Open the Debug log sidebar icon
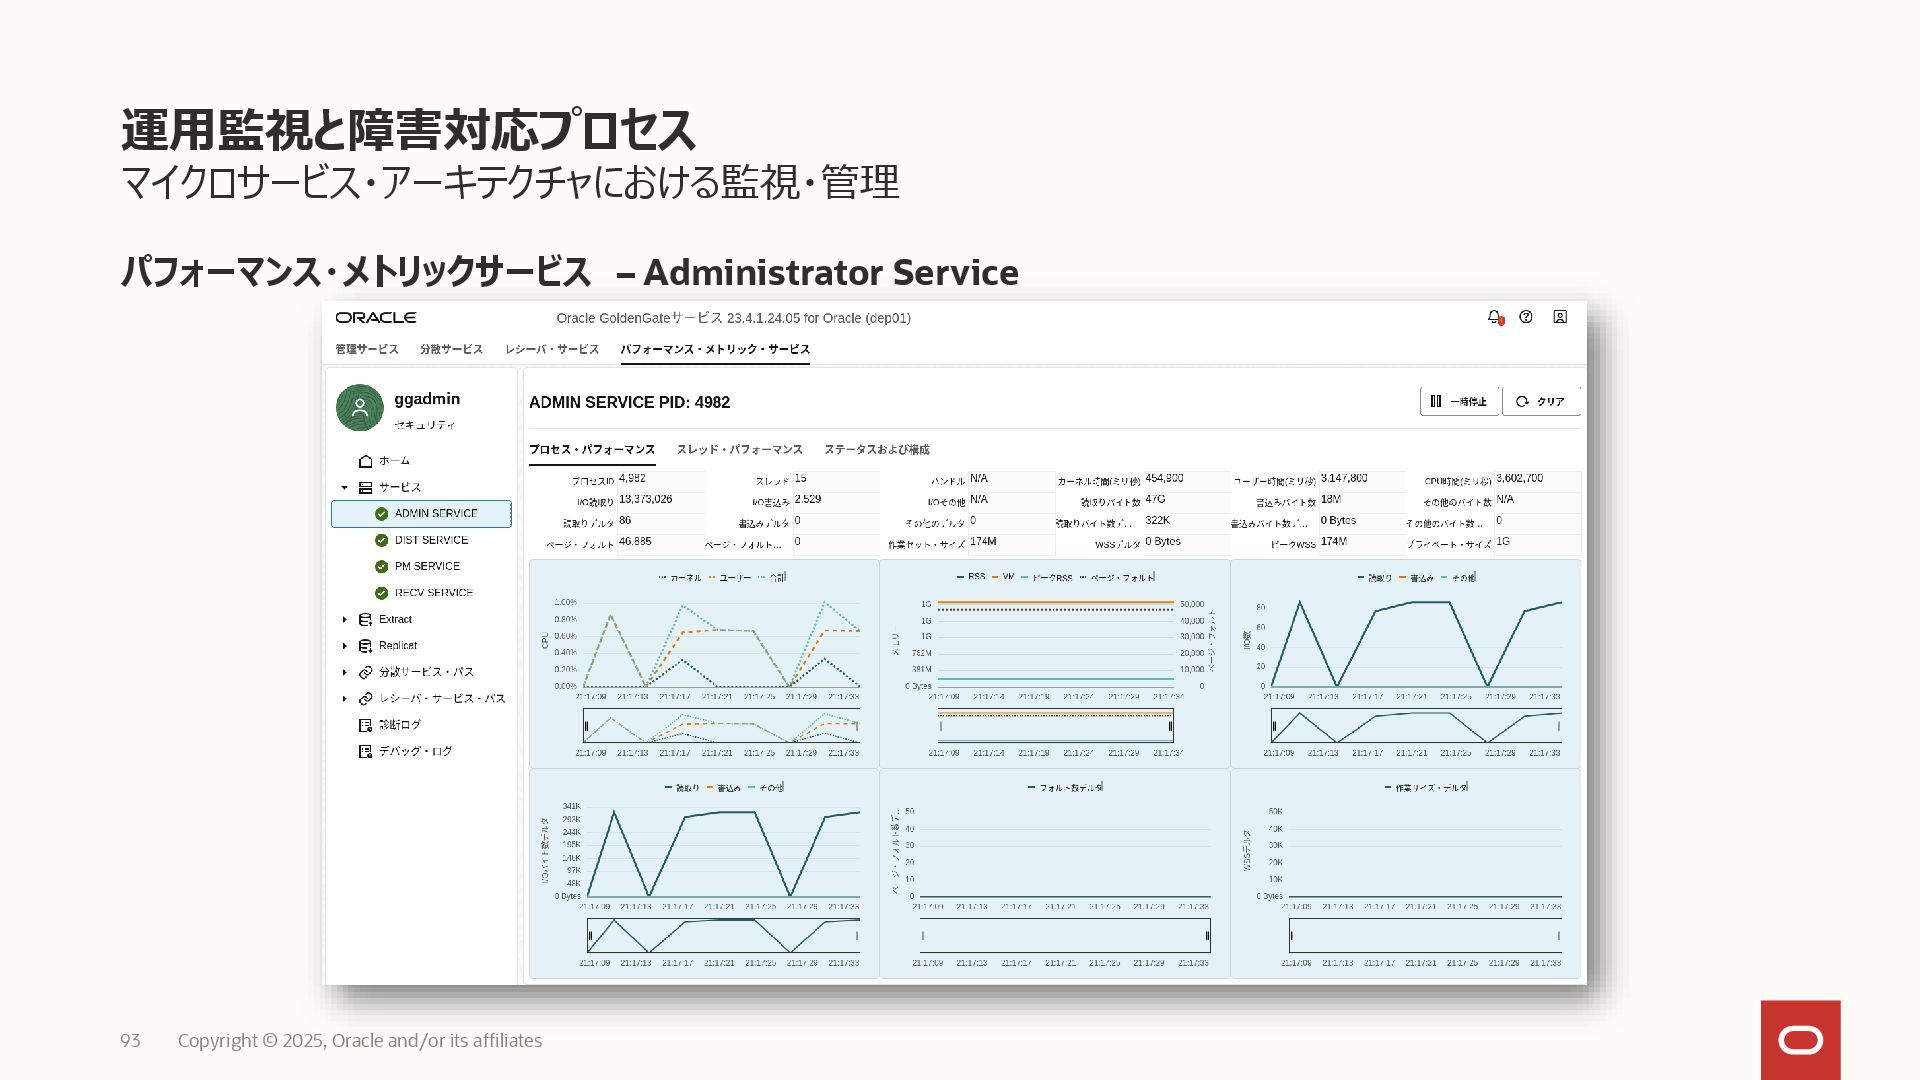 pos(365,751)
